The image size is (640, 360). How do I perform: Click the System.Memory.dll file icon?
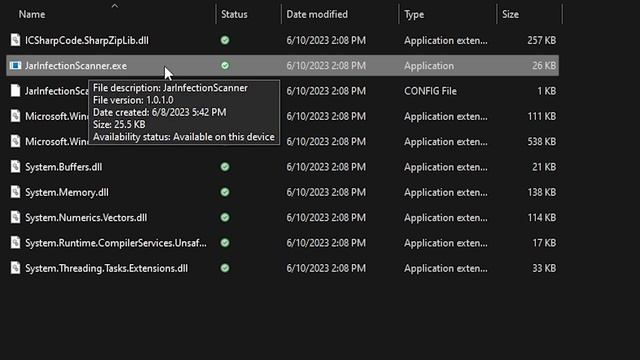click(x=15, y=192)
